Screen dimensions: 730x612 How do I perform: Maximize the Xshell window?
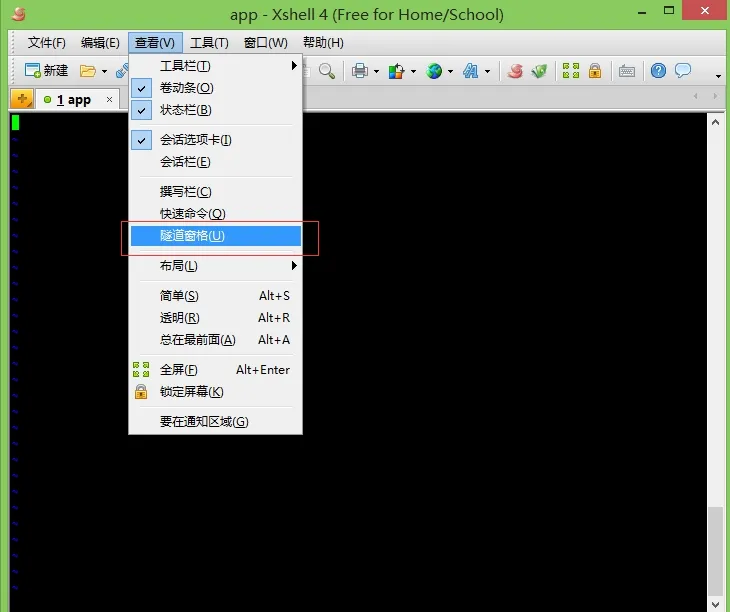(669, 11)
